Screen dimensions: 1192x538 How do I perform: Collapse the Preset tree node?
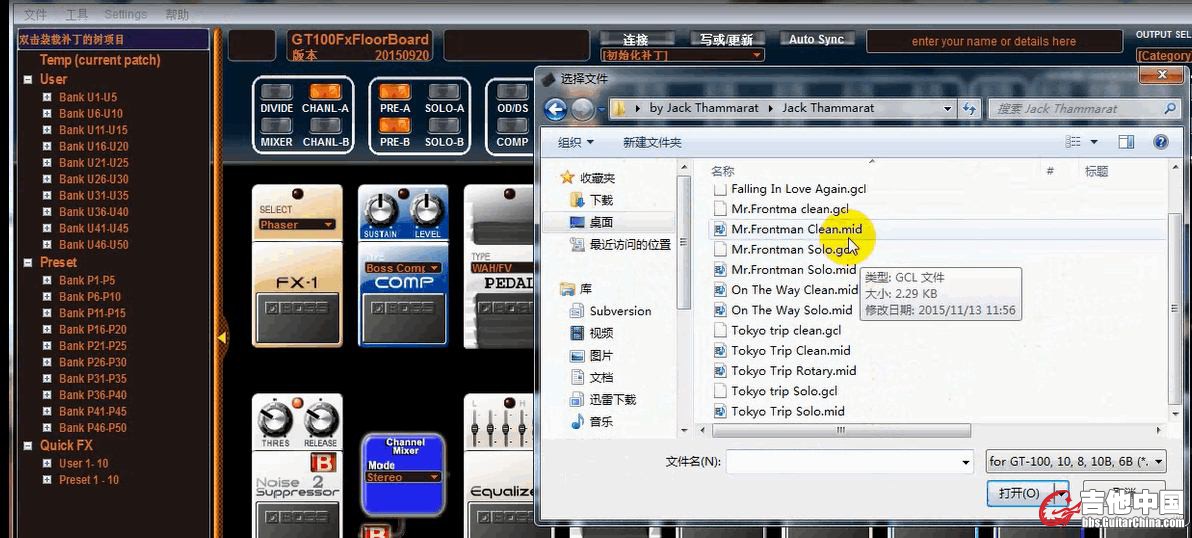27,262
